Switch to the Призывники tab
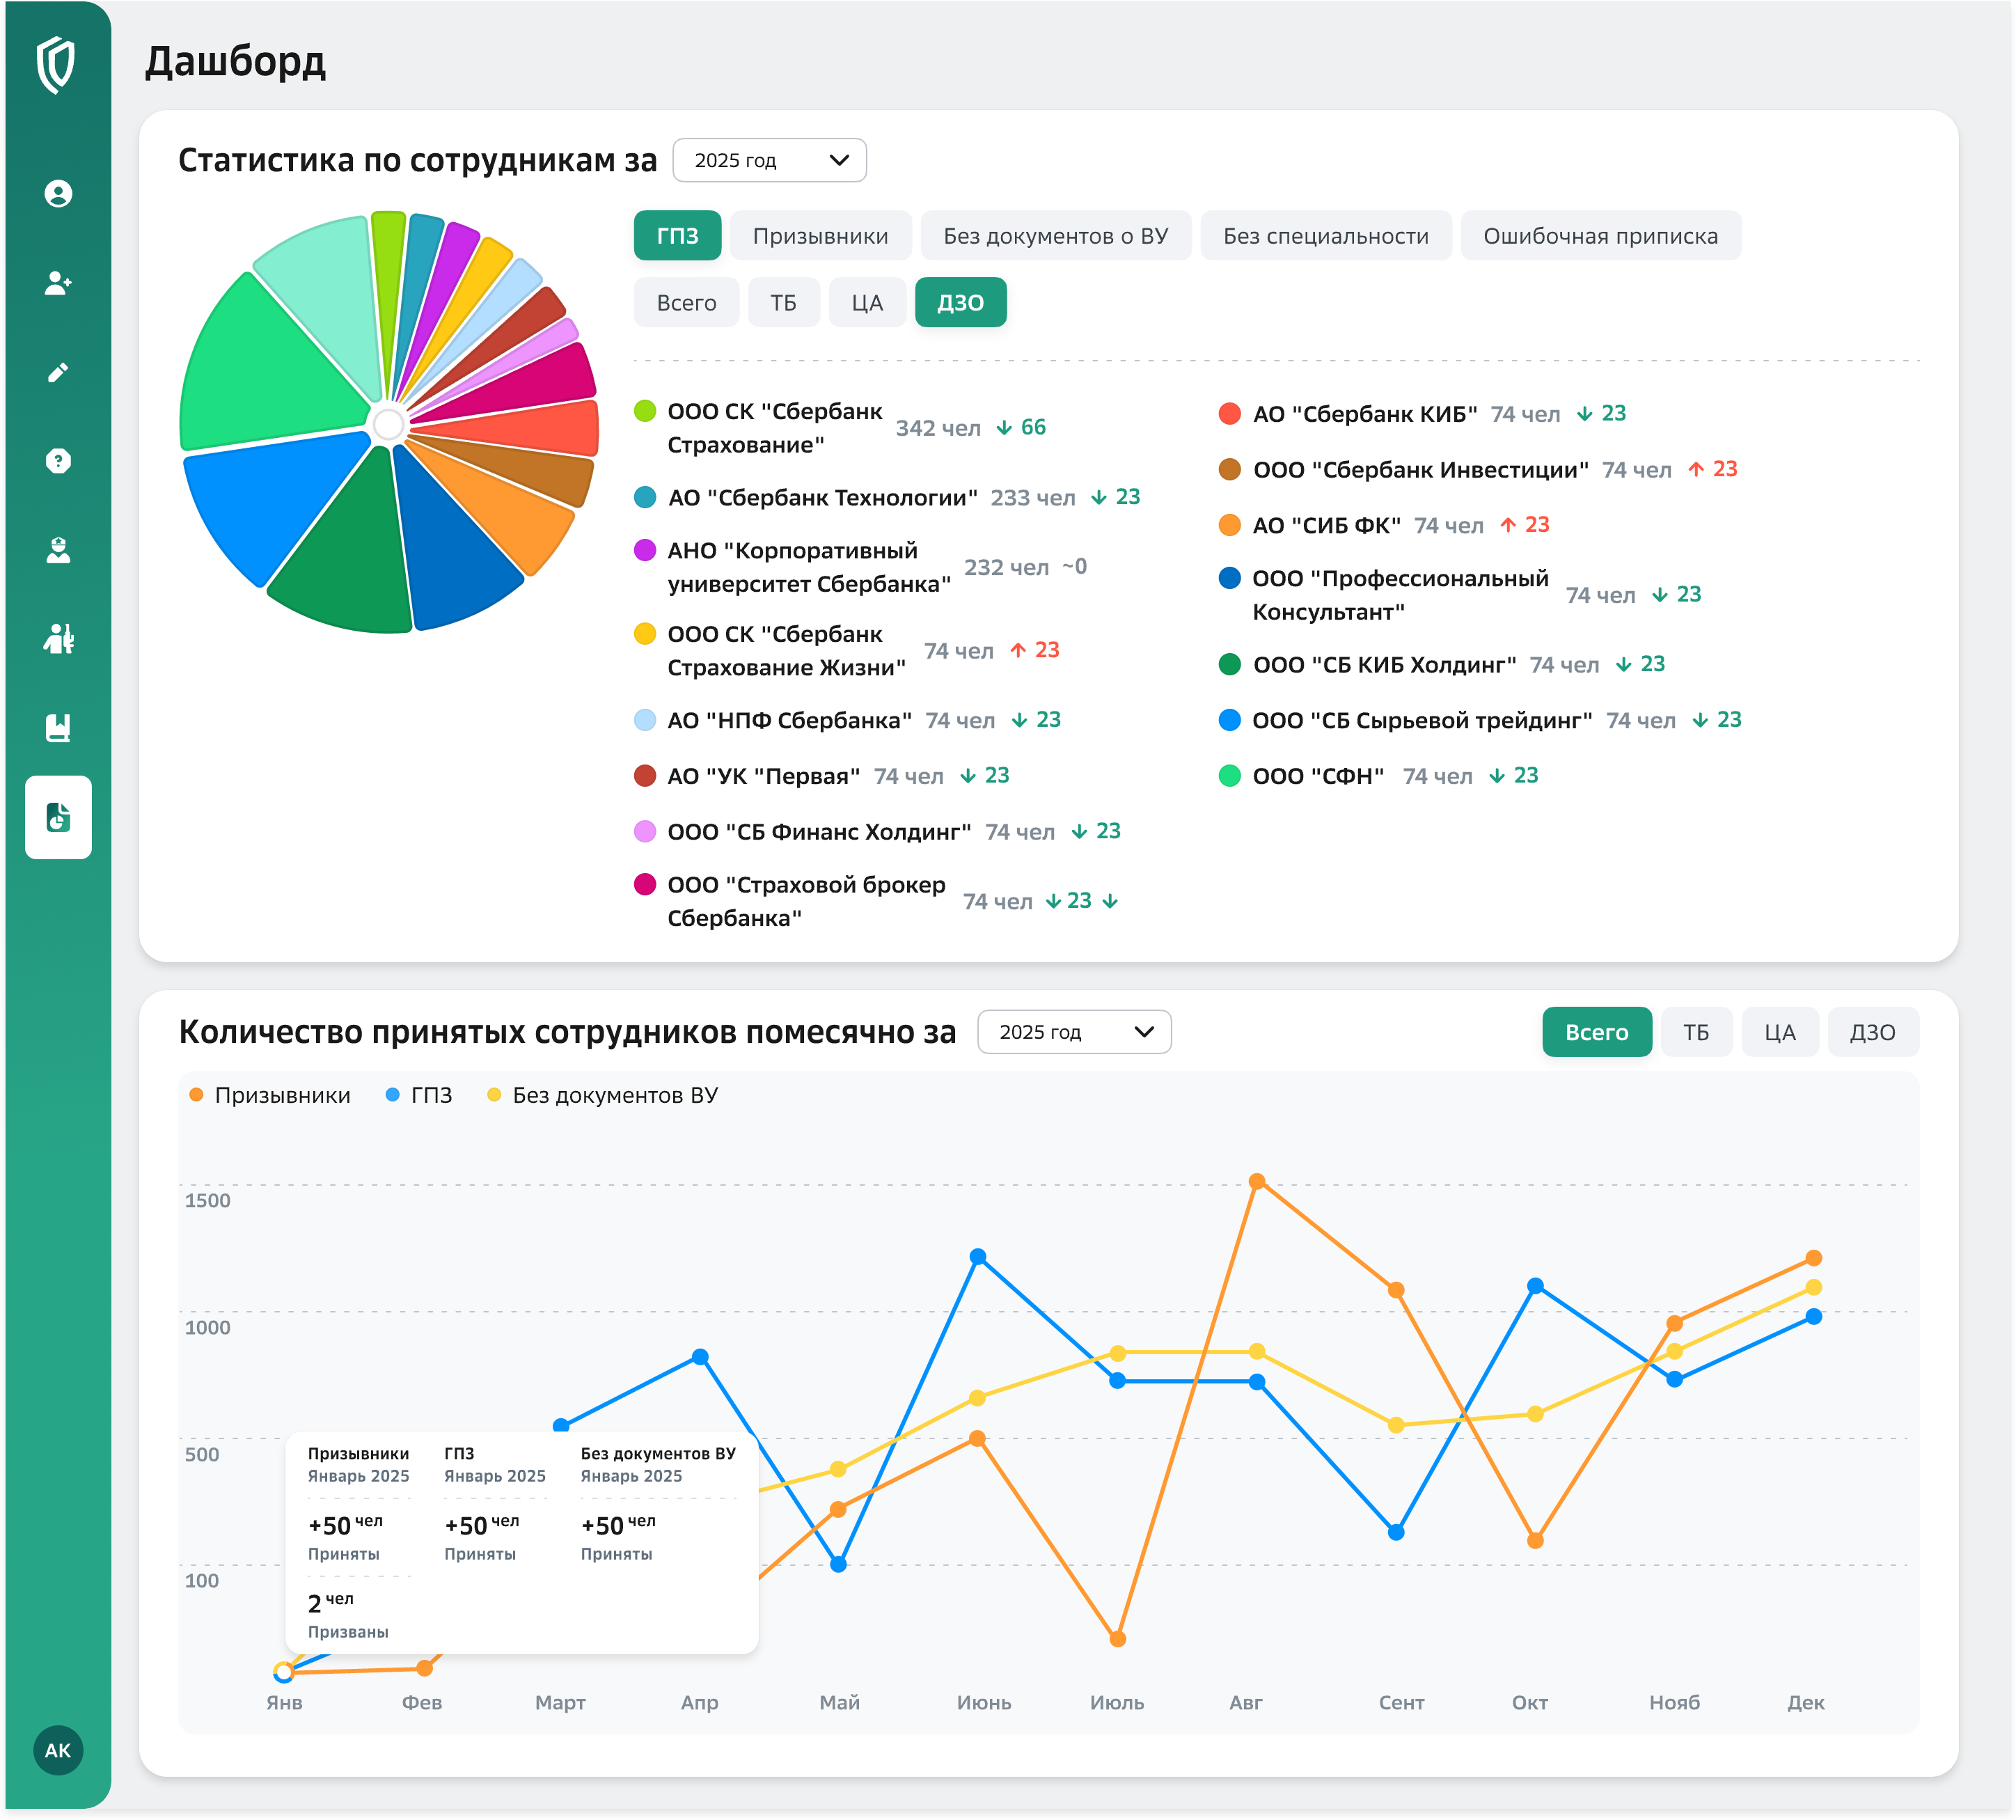This screenshot has width=2016, height=1820. click(820, 236)
